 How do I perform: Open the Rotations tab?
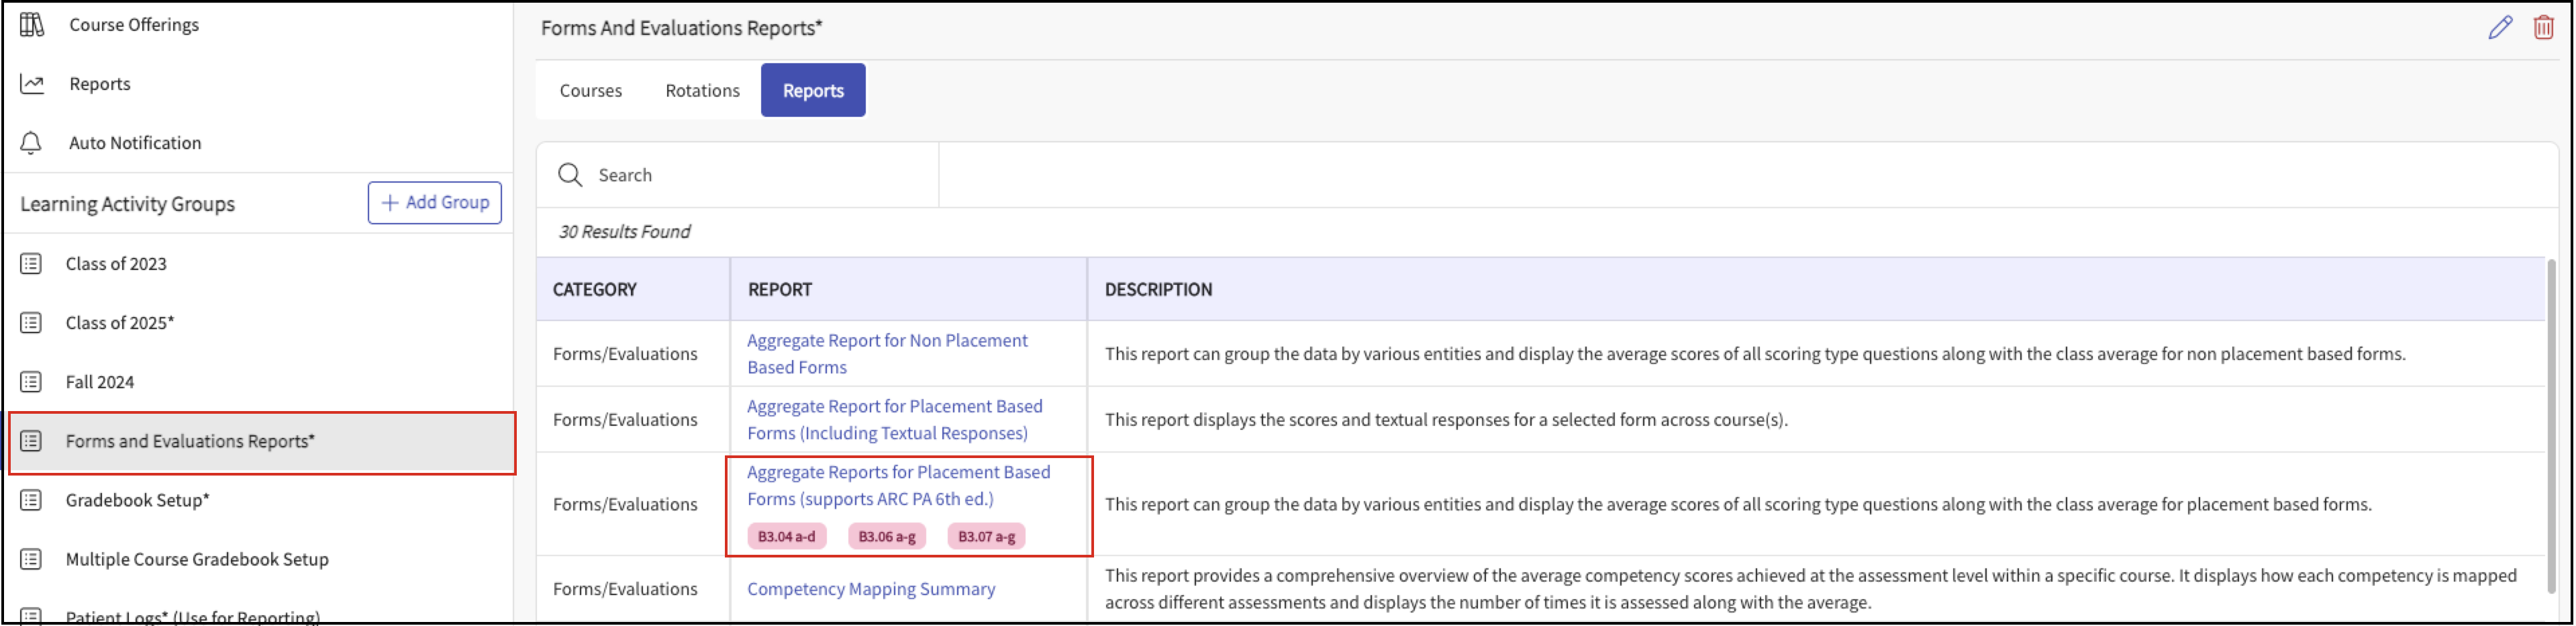[x=702, y=91]
